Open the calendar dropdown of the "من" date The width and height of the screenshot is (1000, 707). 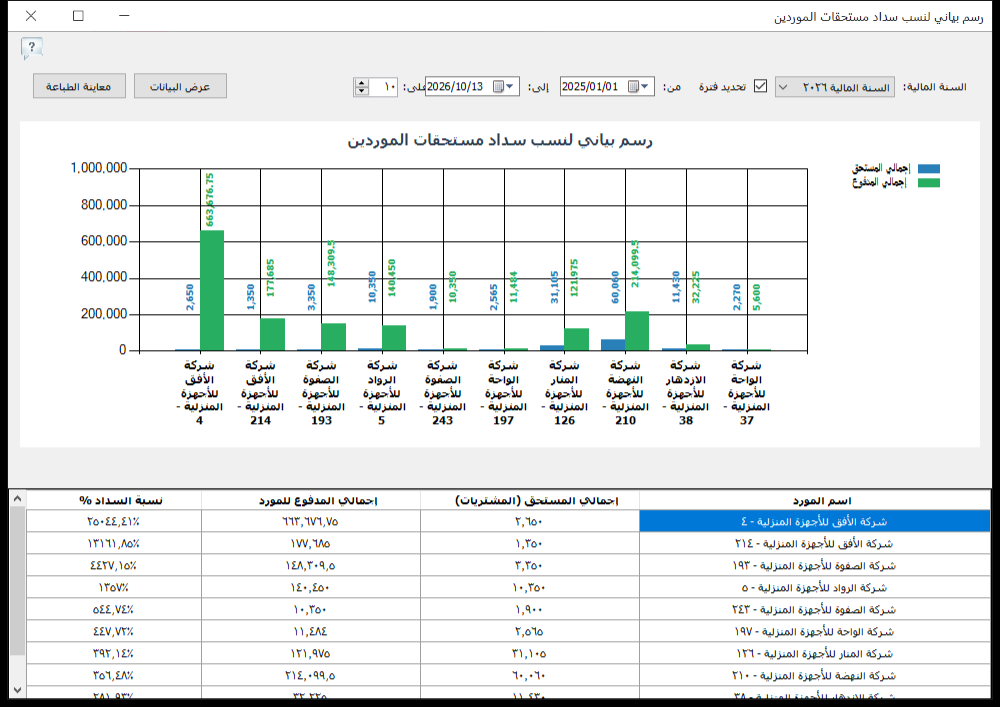pos(638,87)
